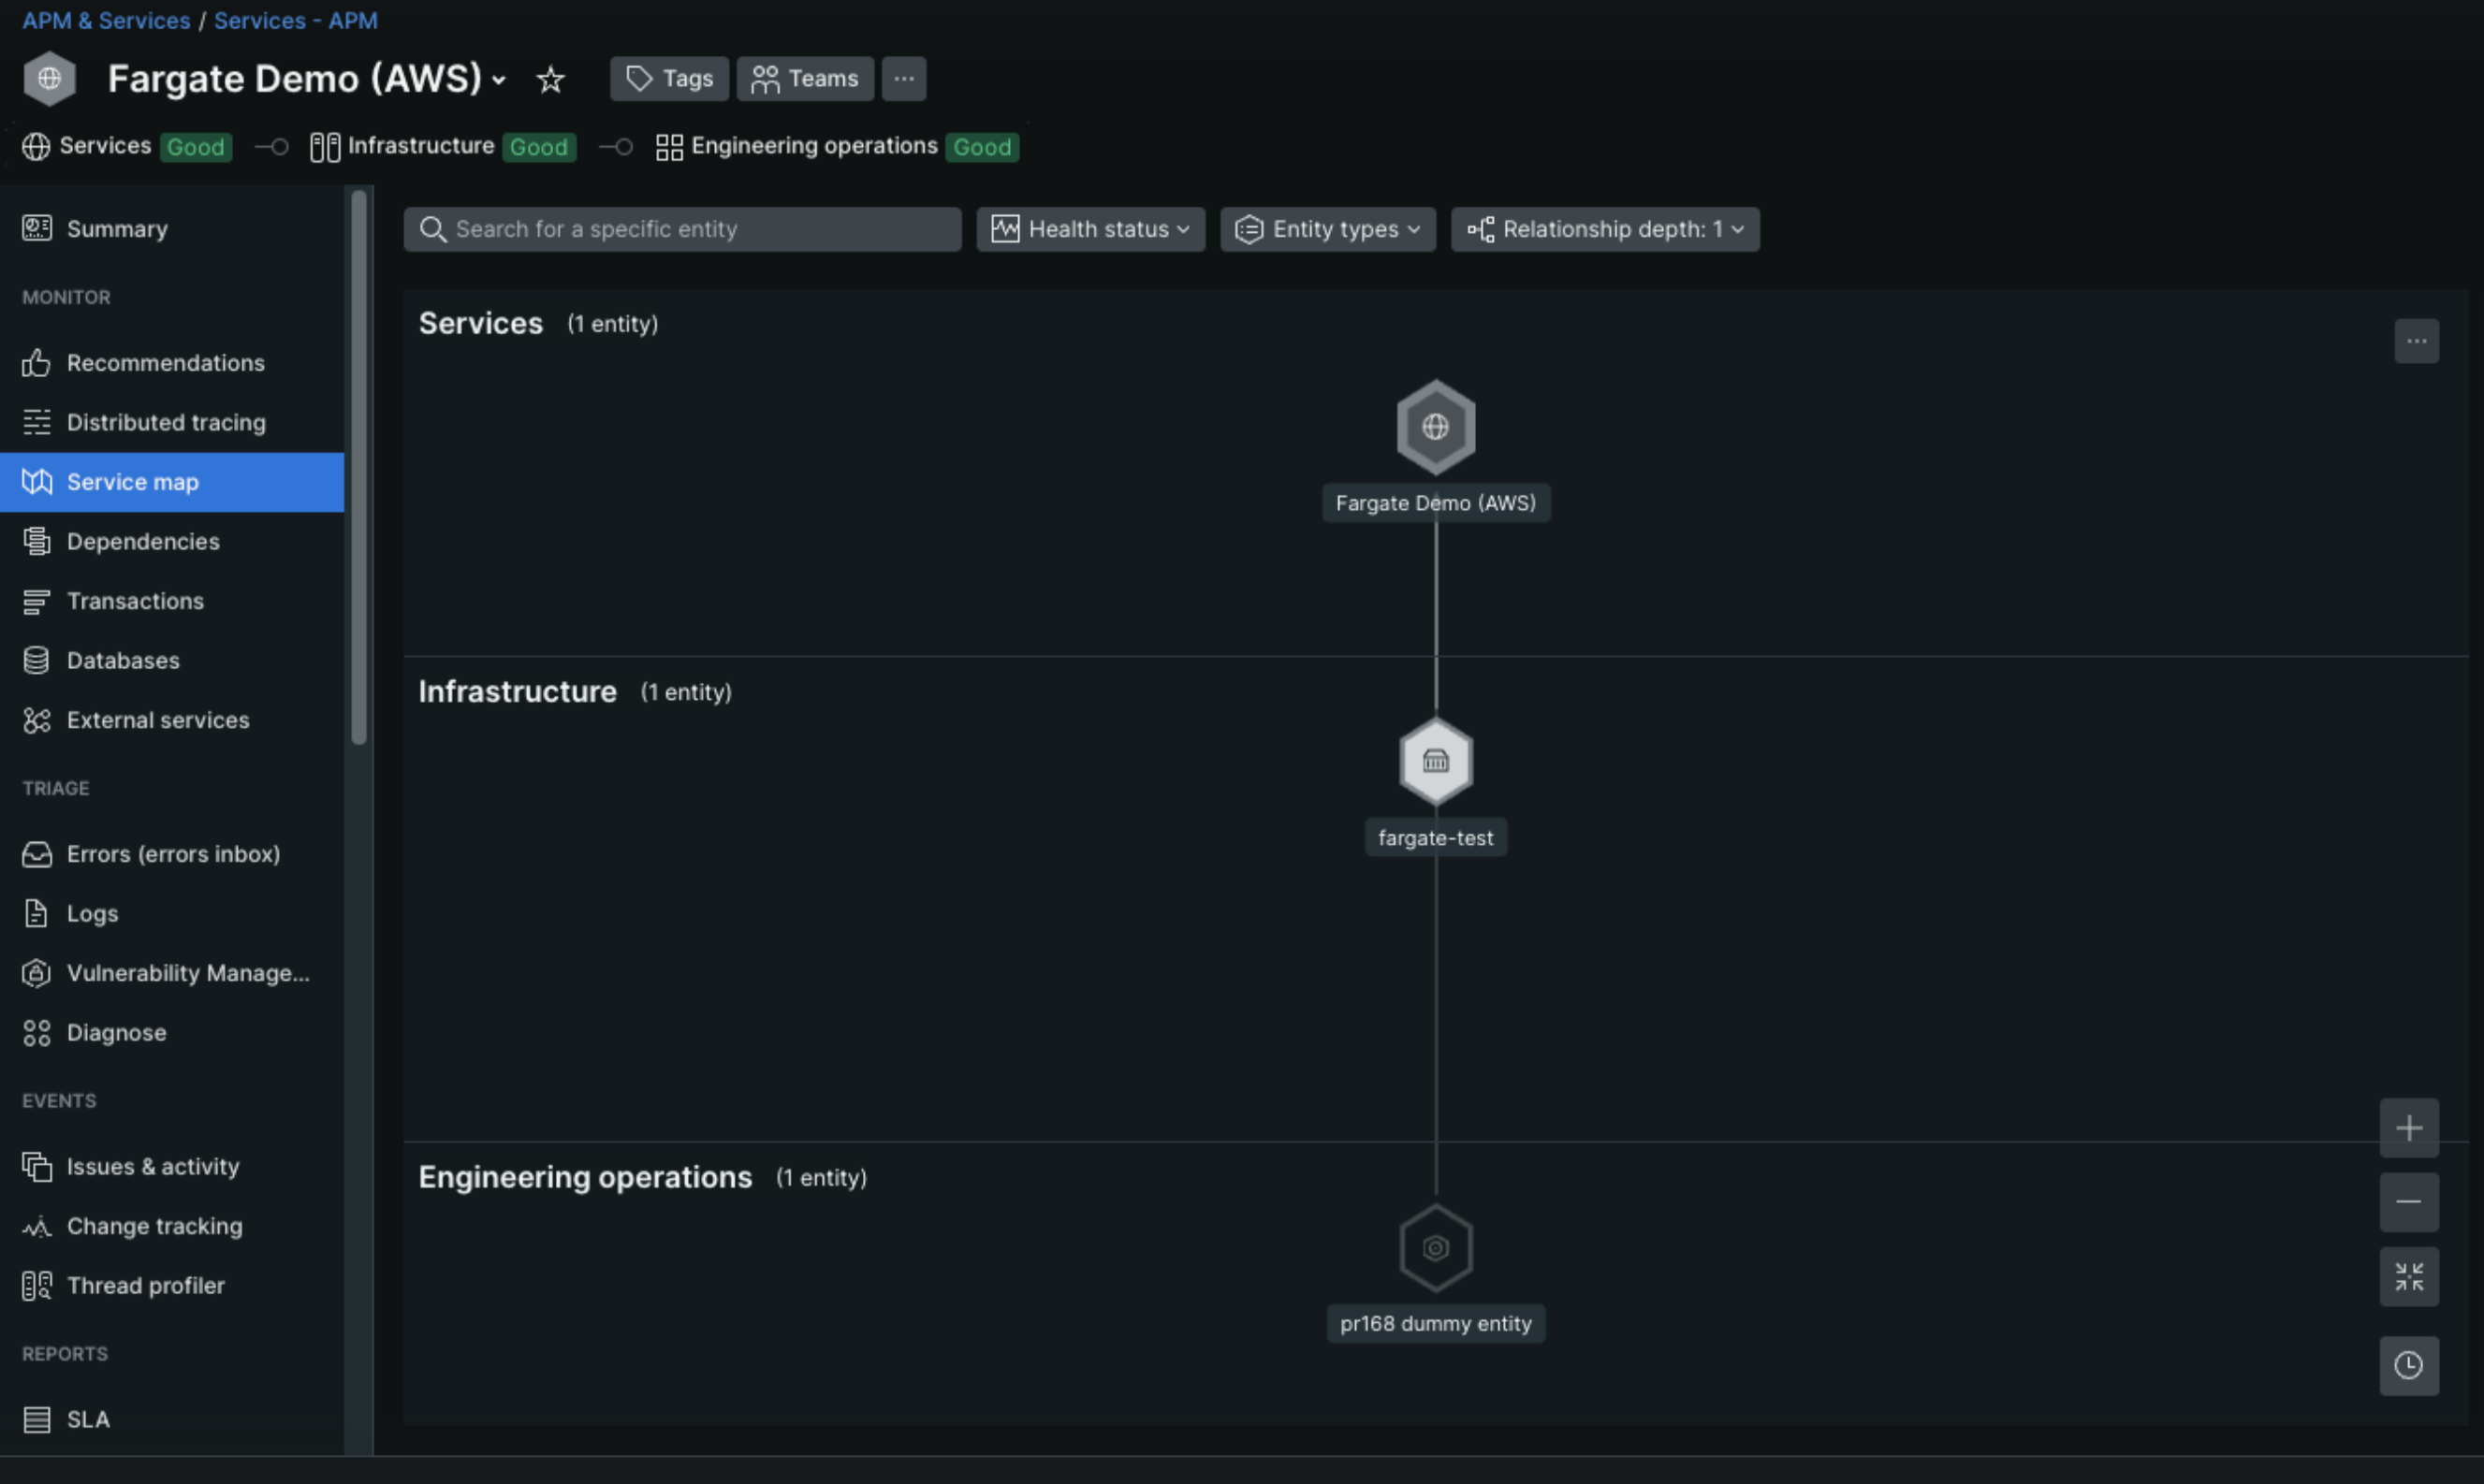Click the fit-to-view collapse icon

[x=2408, y=1276]
